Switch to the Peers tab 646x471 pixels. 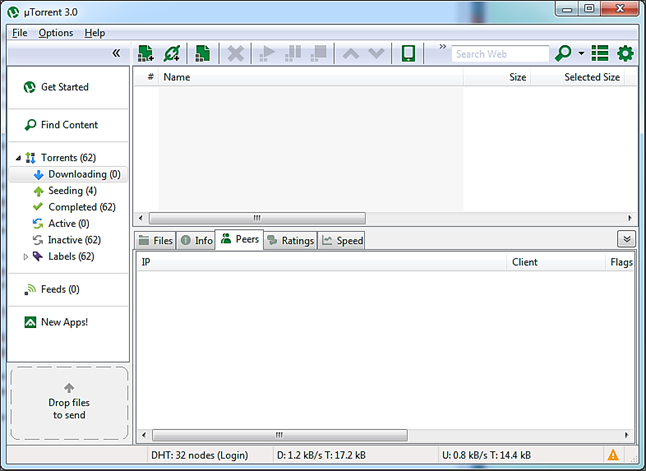tap(239, 239)
